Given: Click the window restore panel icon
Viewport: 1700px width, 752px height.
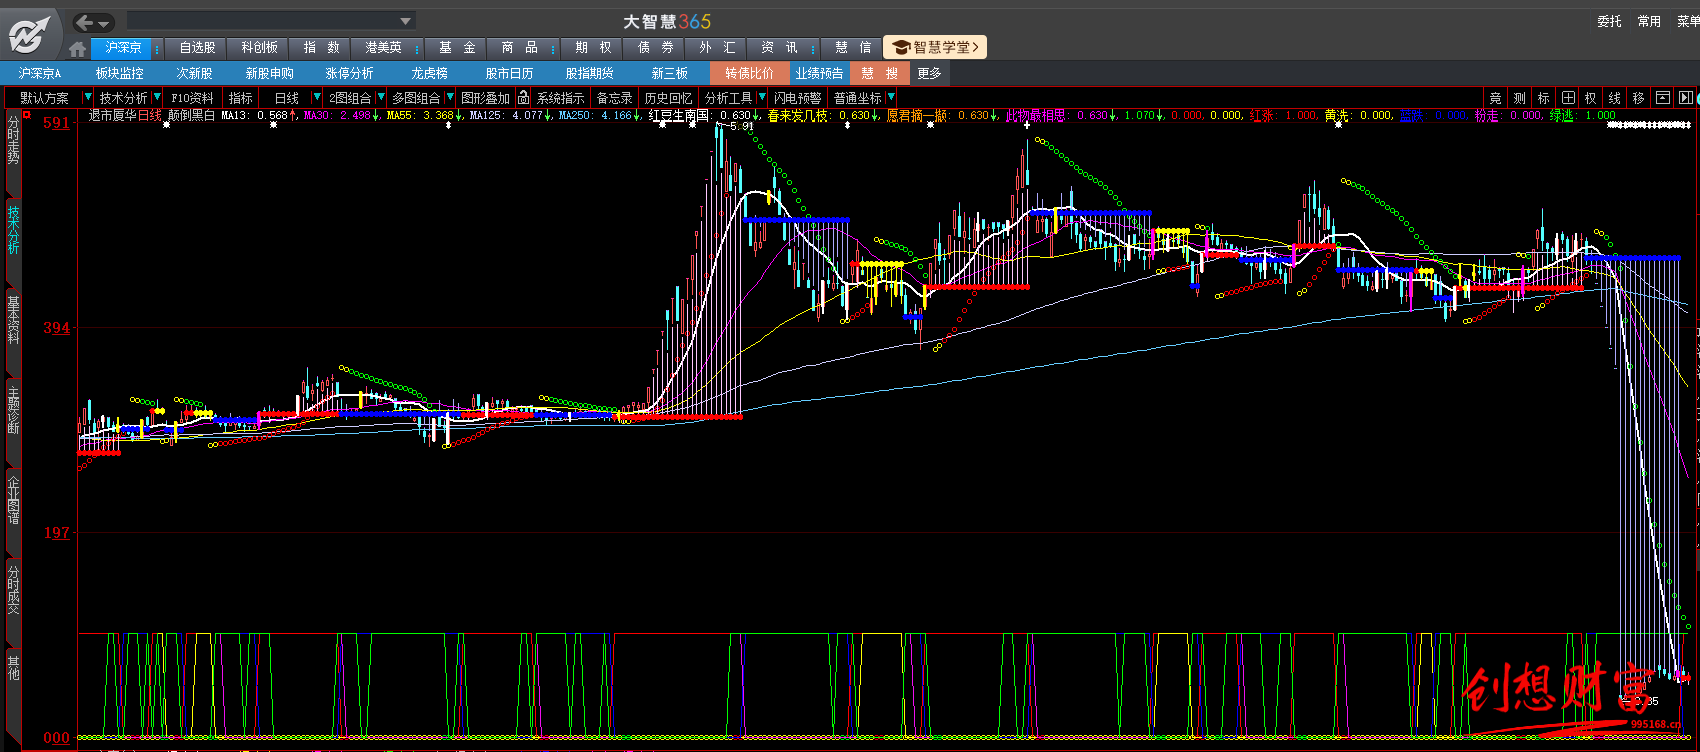Looking at the screenshot, I should pyautogui.click(x=1662, y=98).
